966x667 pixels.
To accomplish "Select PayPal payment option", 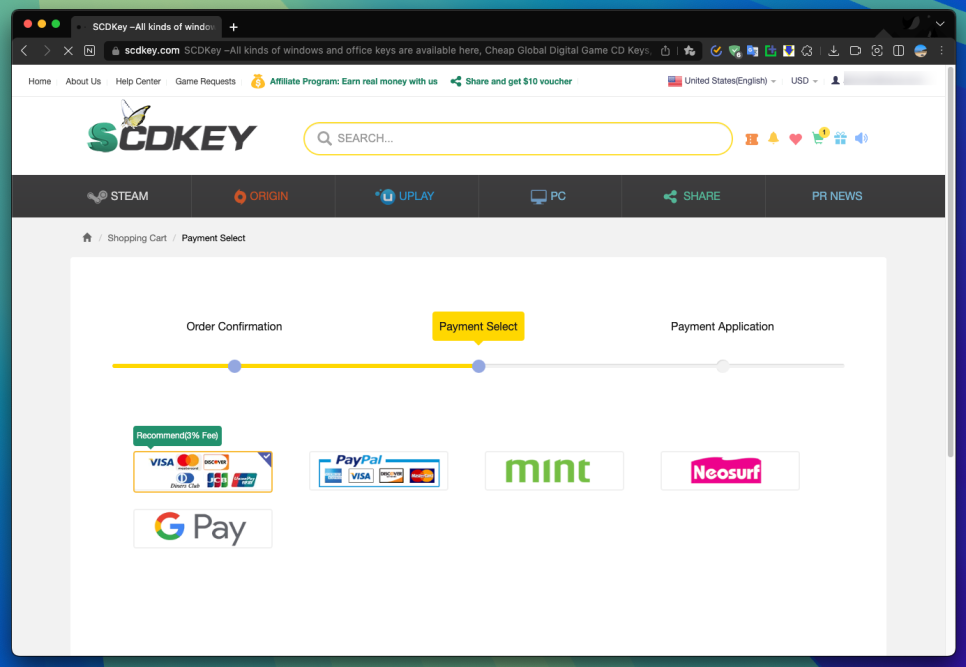I will [x=378, y=471].
